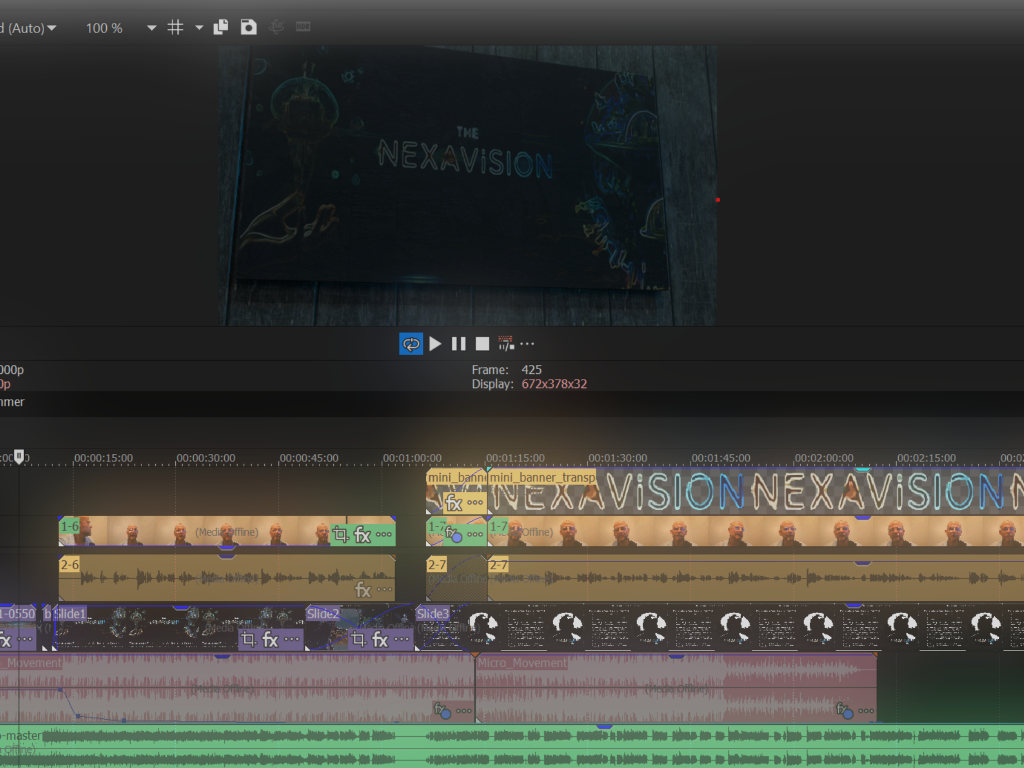
Task: Toggle the HDR preview indicator
Action: pyautogui.click(x=302, y=27)
